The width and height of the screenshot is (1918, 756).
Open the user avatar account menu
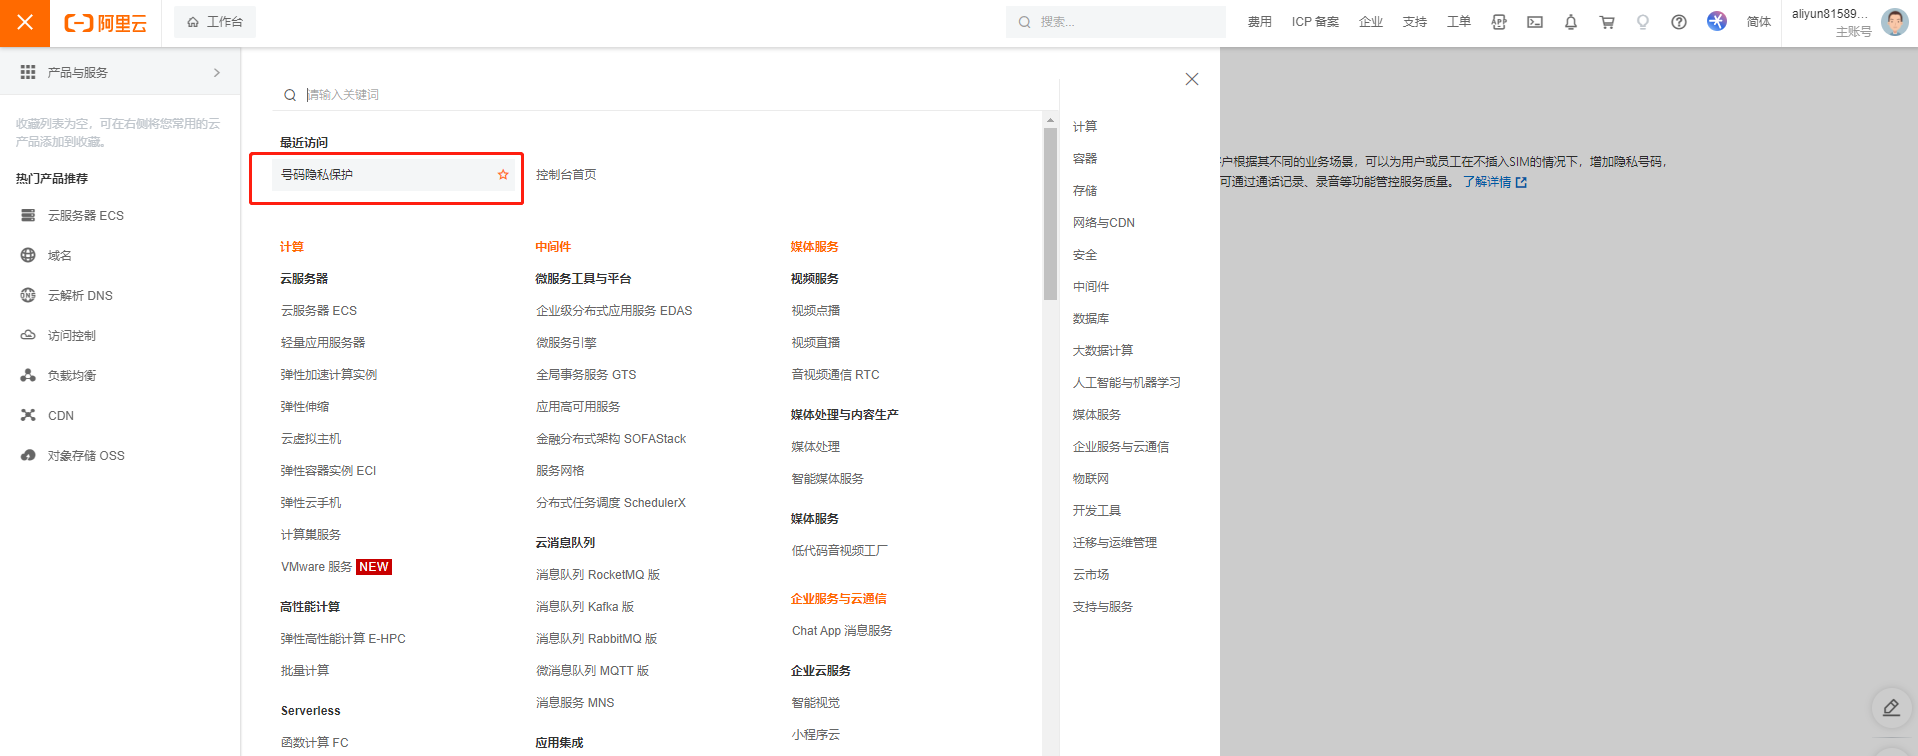tap(1894, 22)
